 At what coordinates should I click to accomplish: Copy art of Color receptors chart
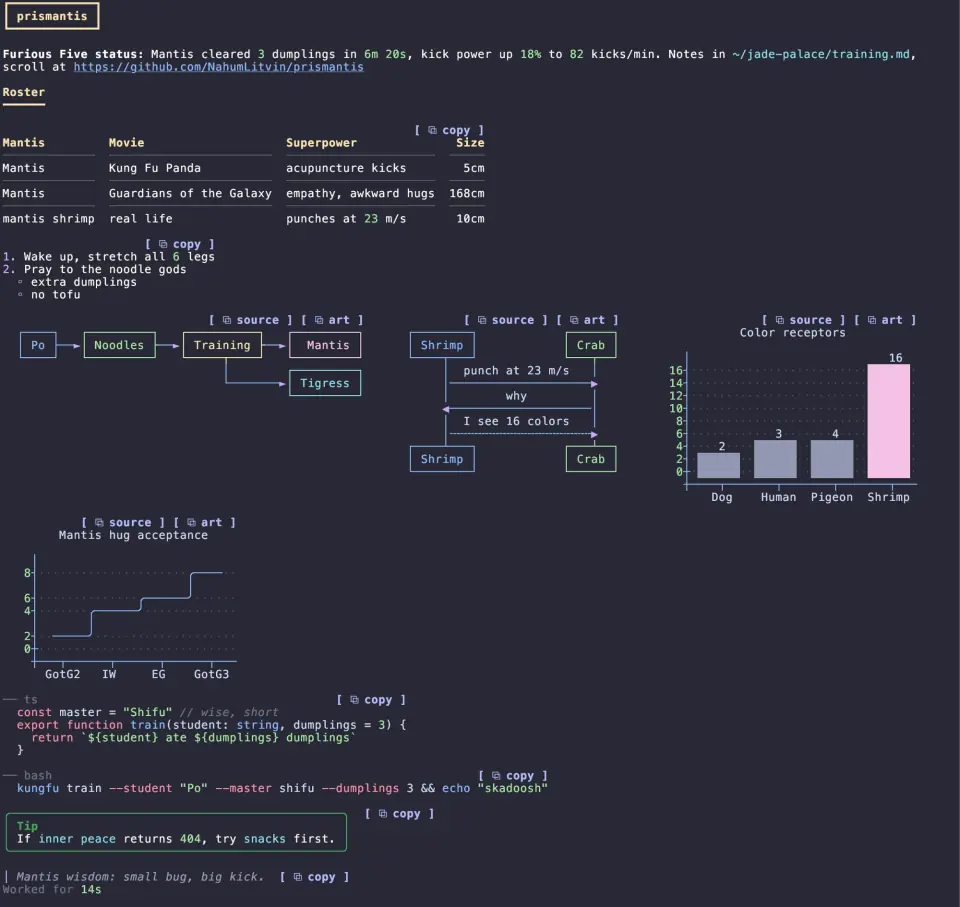pyautogui.click(x=885, y=320)
